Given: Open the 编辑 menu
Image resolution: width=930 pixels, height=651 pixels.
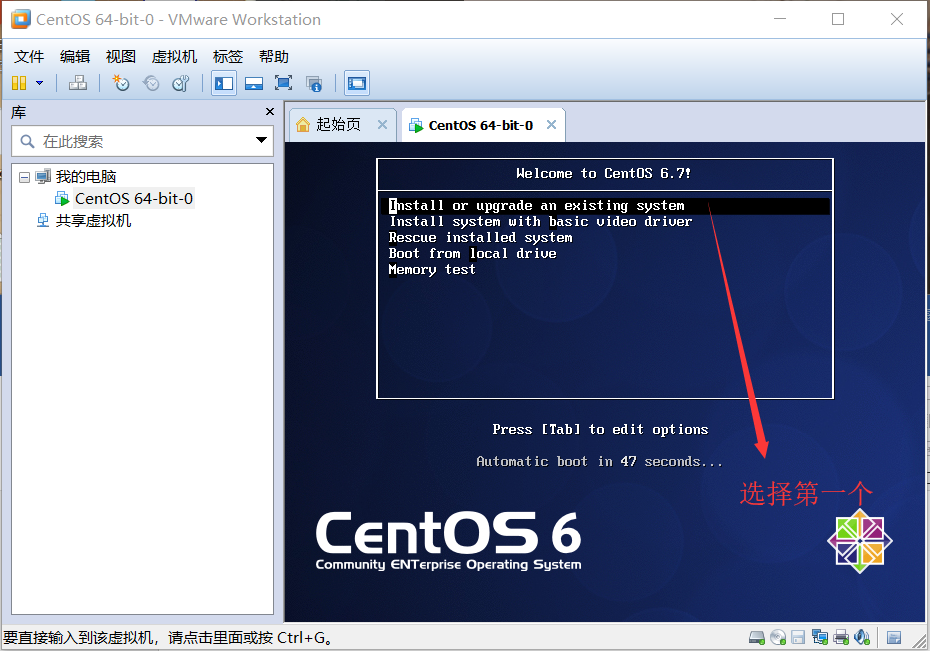Looking at the screenshot, I should tap(75, 56).
